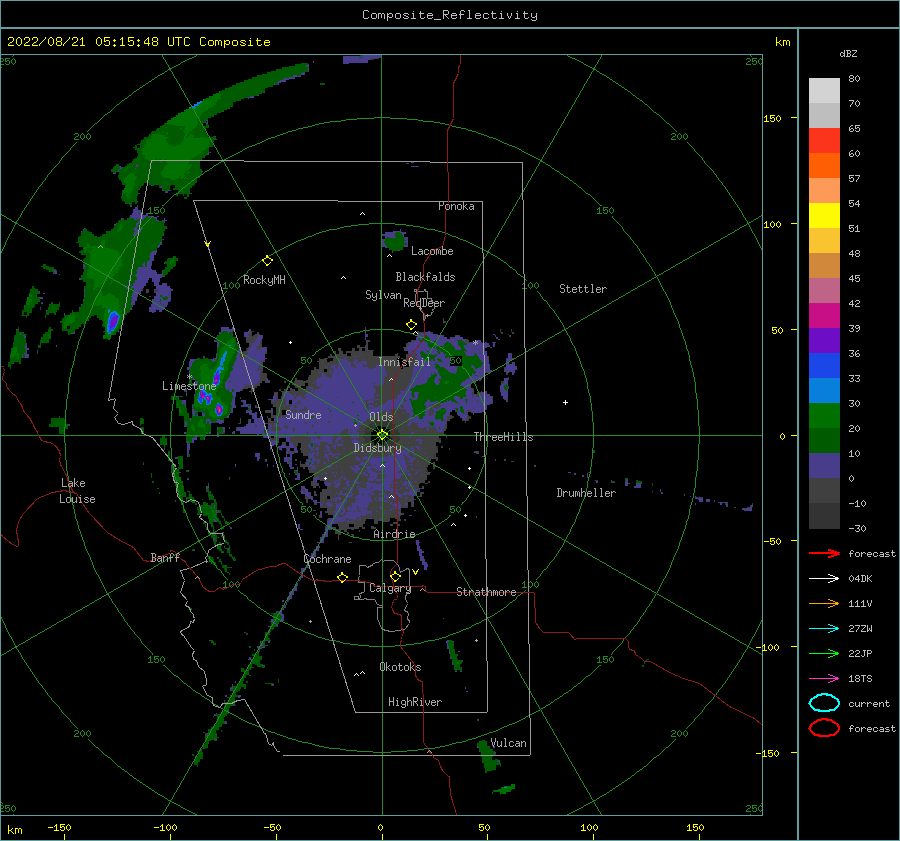Click the ThreeHills town label
This screenshot has height=841, width=900.
(x=503, y=437)
